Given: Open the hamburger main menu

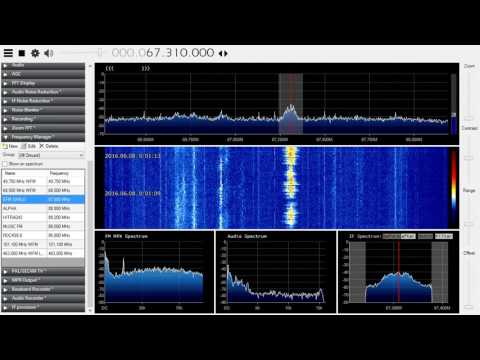Looking at the screenshot, I should pos(8,53).
